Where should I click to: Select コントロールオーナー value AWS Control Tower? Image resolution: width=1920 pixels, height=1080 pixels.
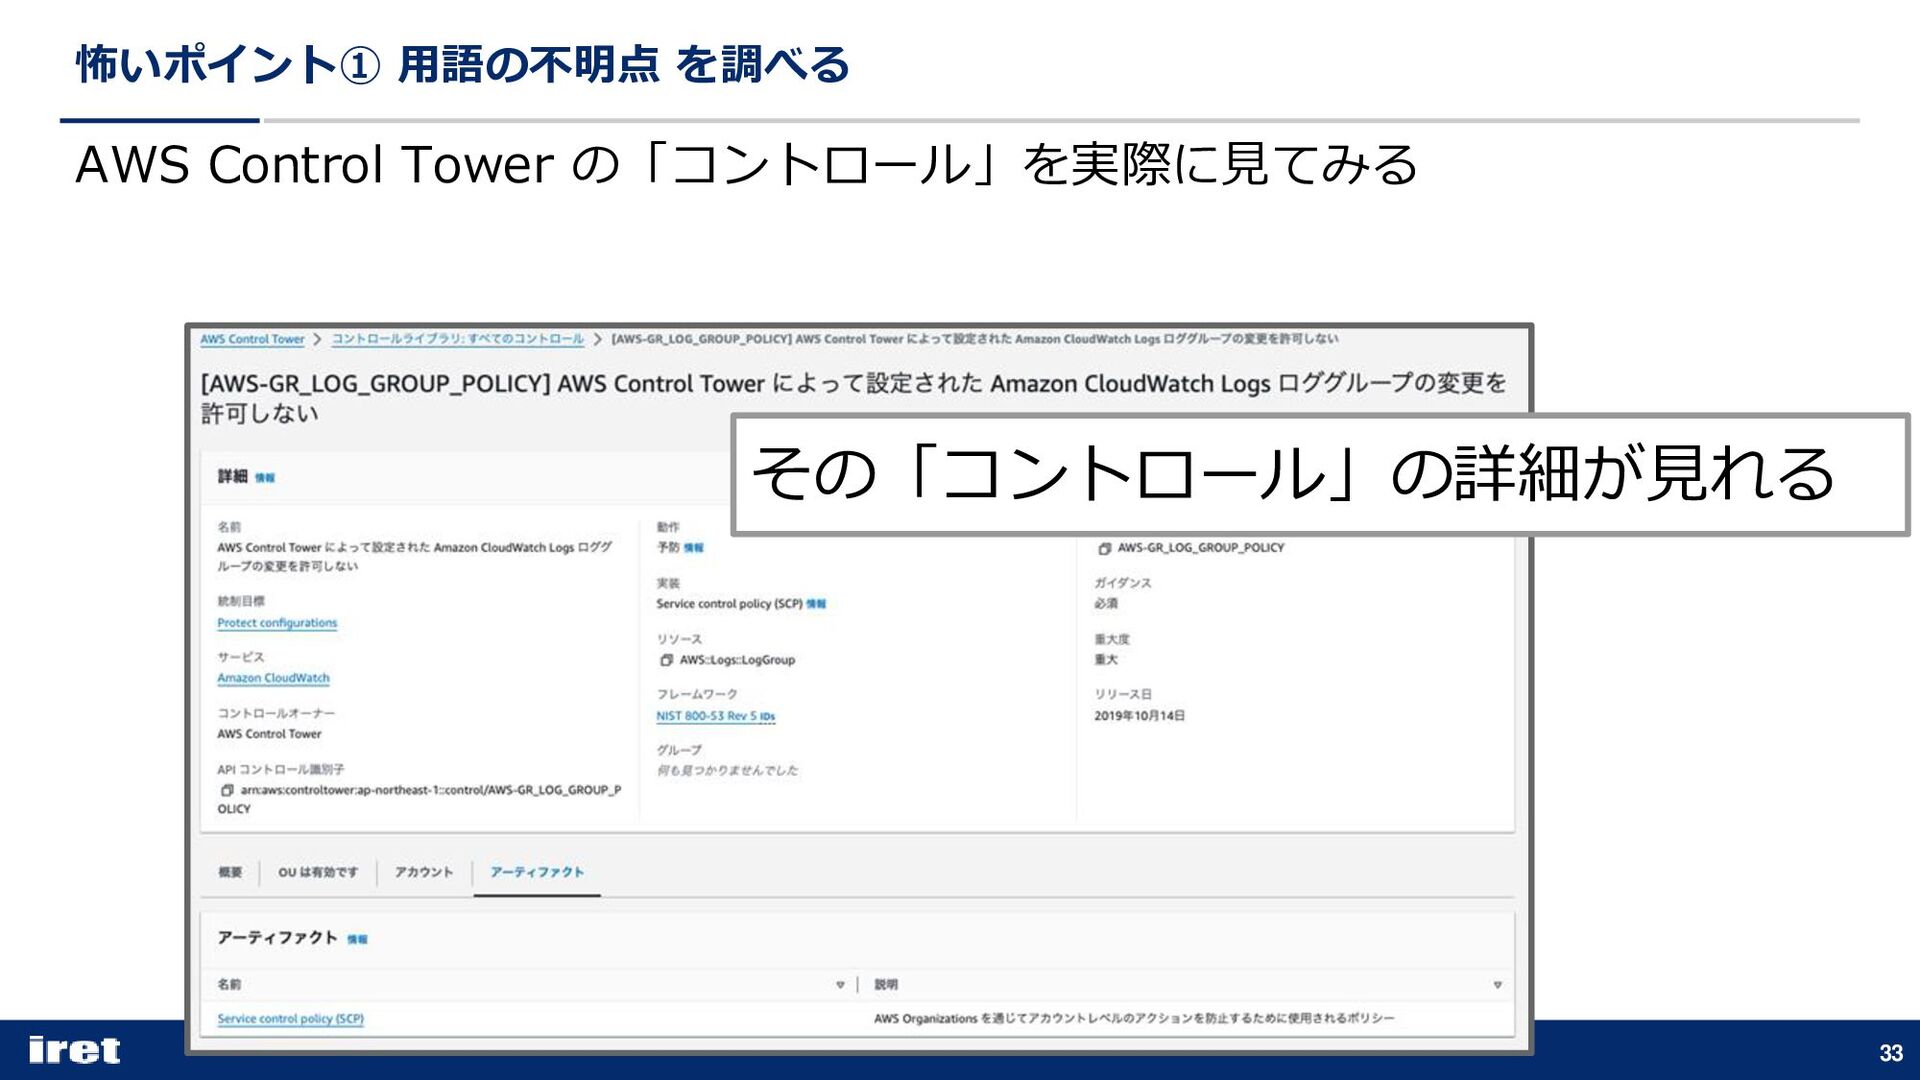269,734
